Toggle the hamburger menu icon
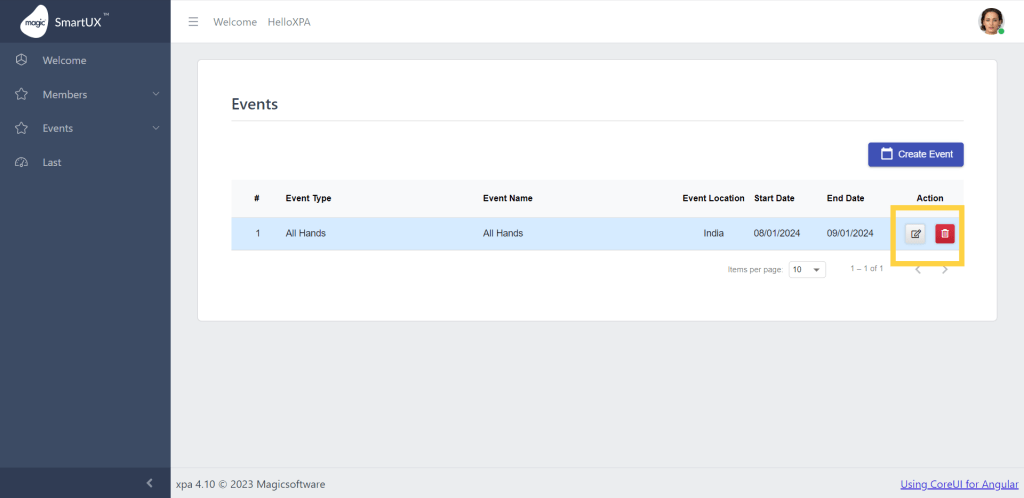The image size is (1024, 498). pos(193,22)
